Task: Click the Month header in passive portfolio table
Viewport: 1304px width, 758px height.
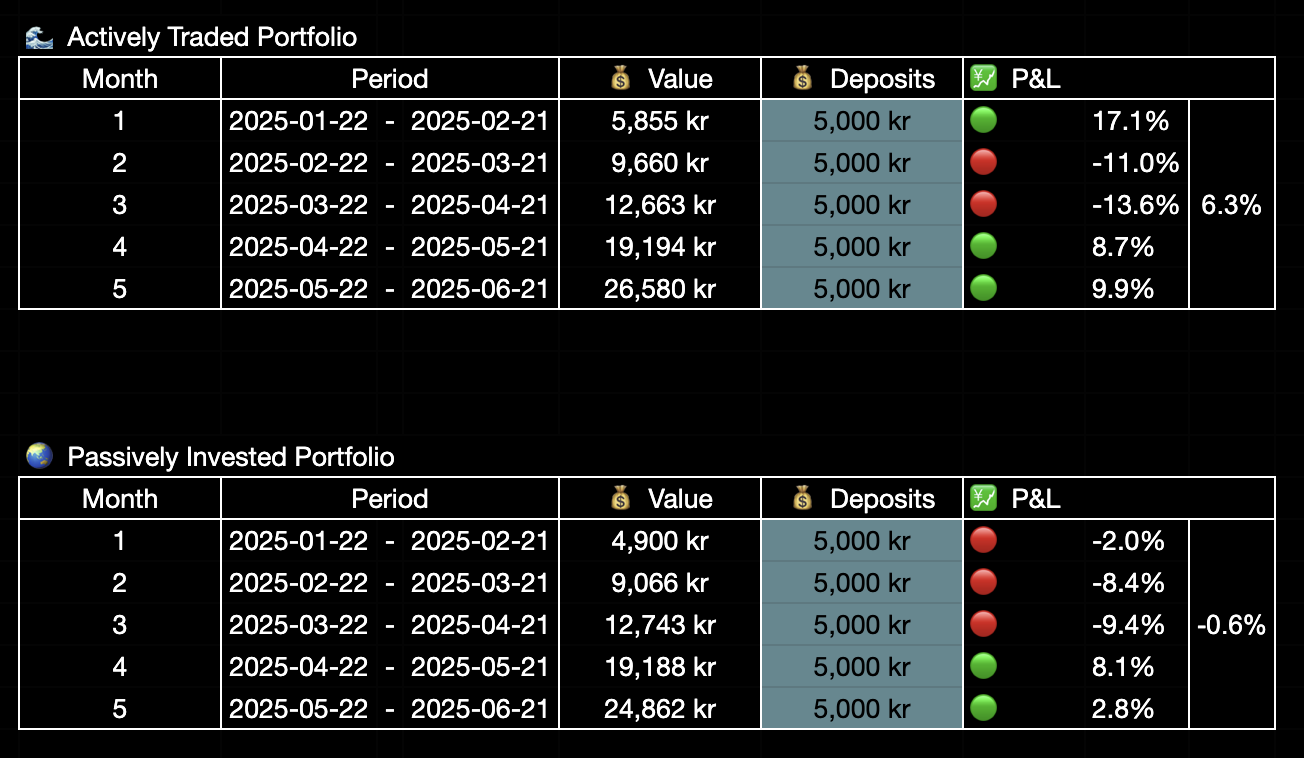Action: 120,498
